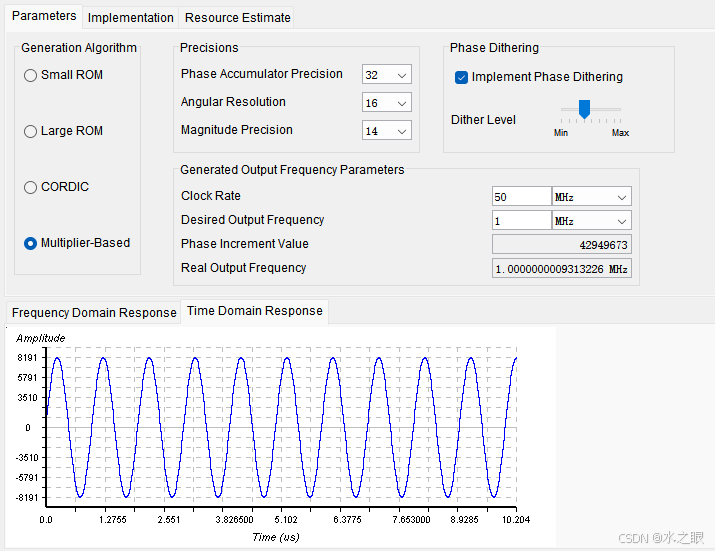The width and height of the screenshot is (715, 551).
Task: Click the Dither Level slider handle
Action: click(584, 109)
